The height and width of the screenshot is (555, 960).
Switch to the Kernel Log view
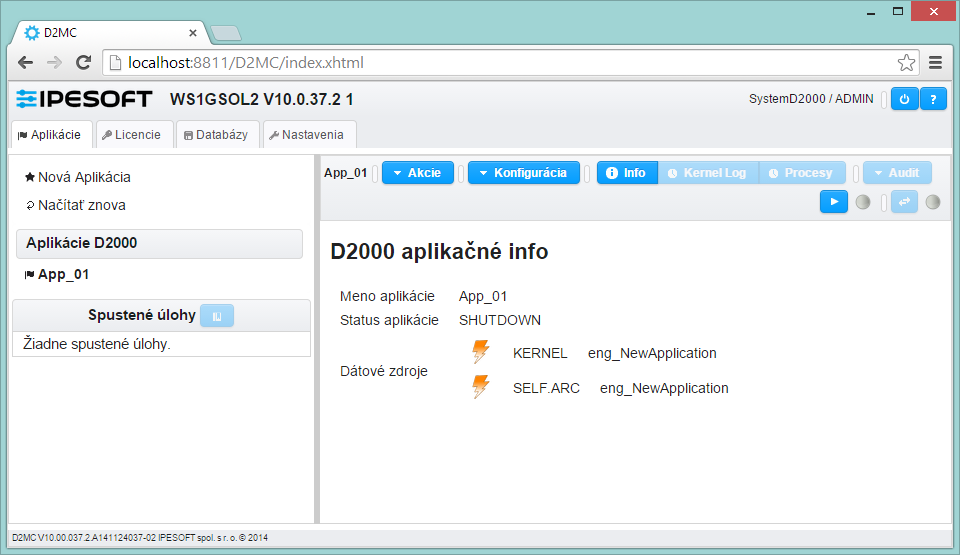(x=707, y=173)
